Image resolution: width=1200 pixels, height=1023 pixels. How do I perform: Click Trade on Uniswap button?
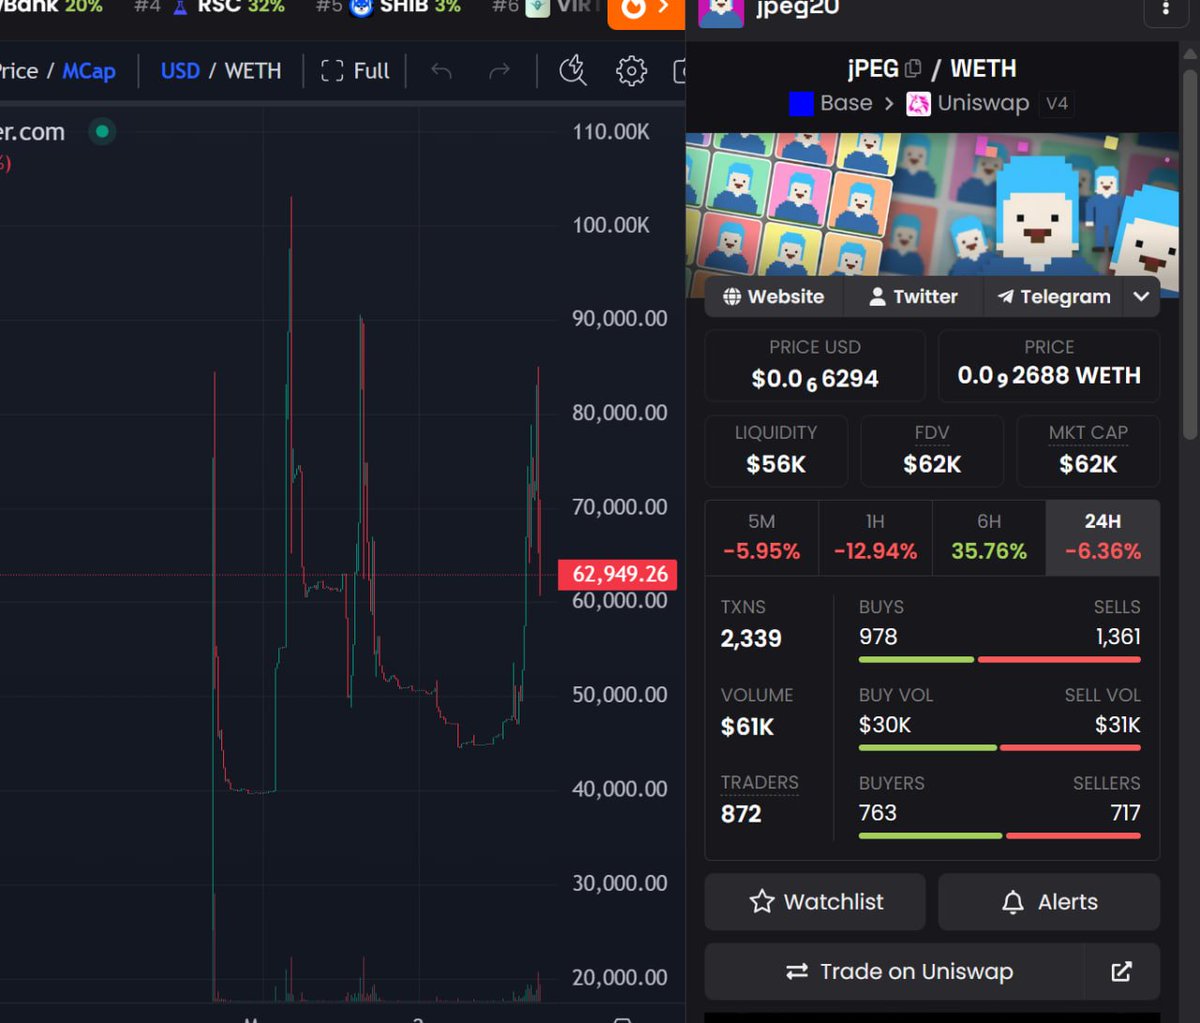point(895,972)
